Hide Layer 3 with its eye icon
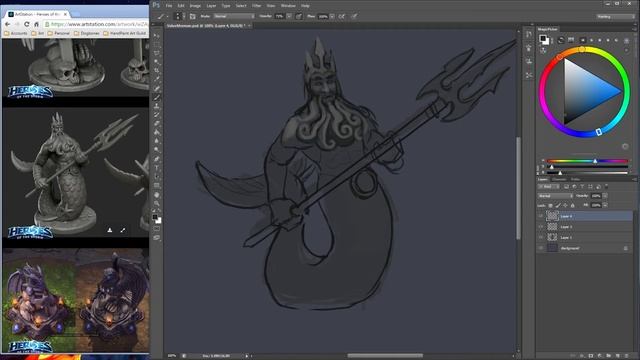The width and height of the screenshot is (640, 360). click(x=541, y=227)
